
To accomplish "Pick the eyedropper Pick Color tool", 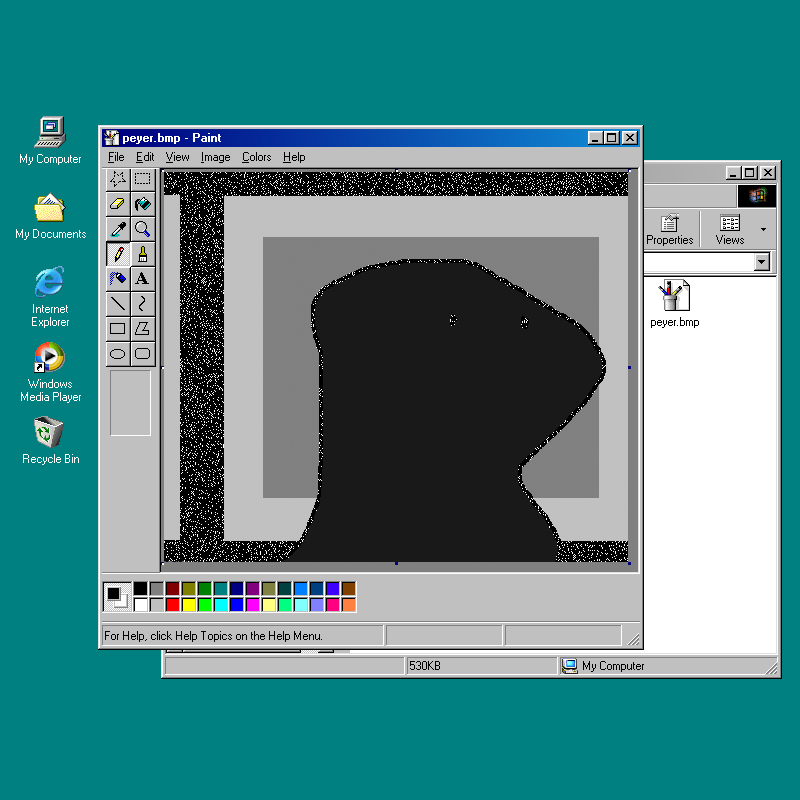I will pyautogui.click(x=118, y=229).
